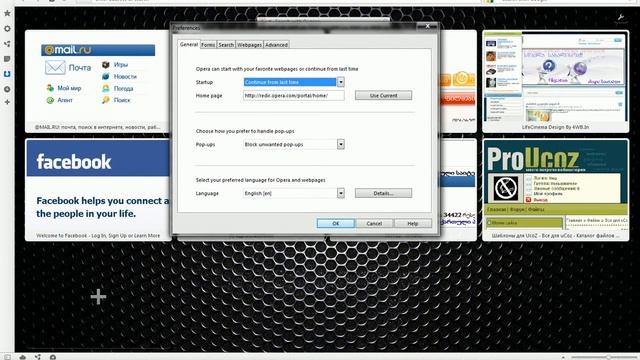Switch to the General tab
The image size is (640, 360).
point(189,44)
